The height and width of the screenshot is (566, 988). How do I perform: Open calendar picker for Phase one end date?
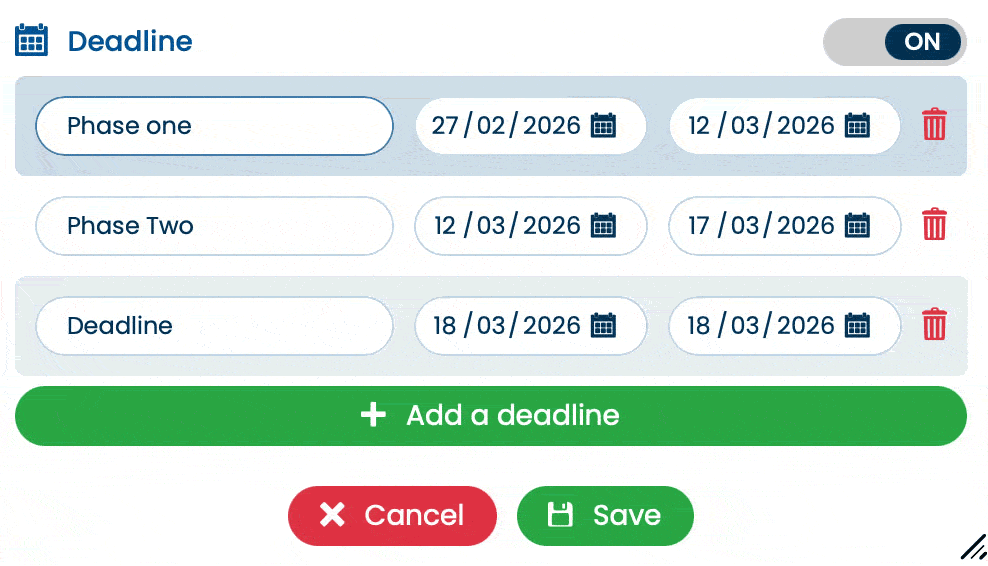[x=857, y=126]
